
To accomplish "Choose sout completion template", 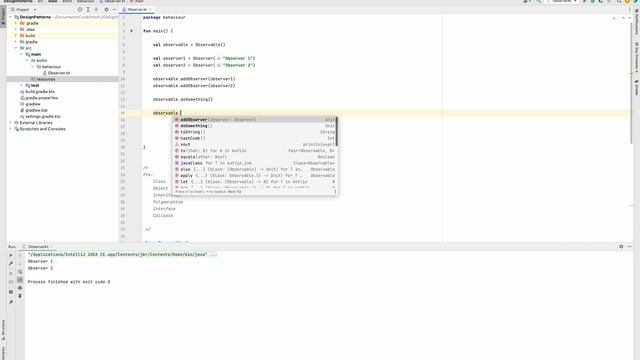I will [255, 144].
